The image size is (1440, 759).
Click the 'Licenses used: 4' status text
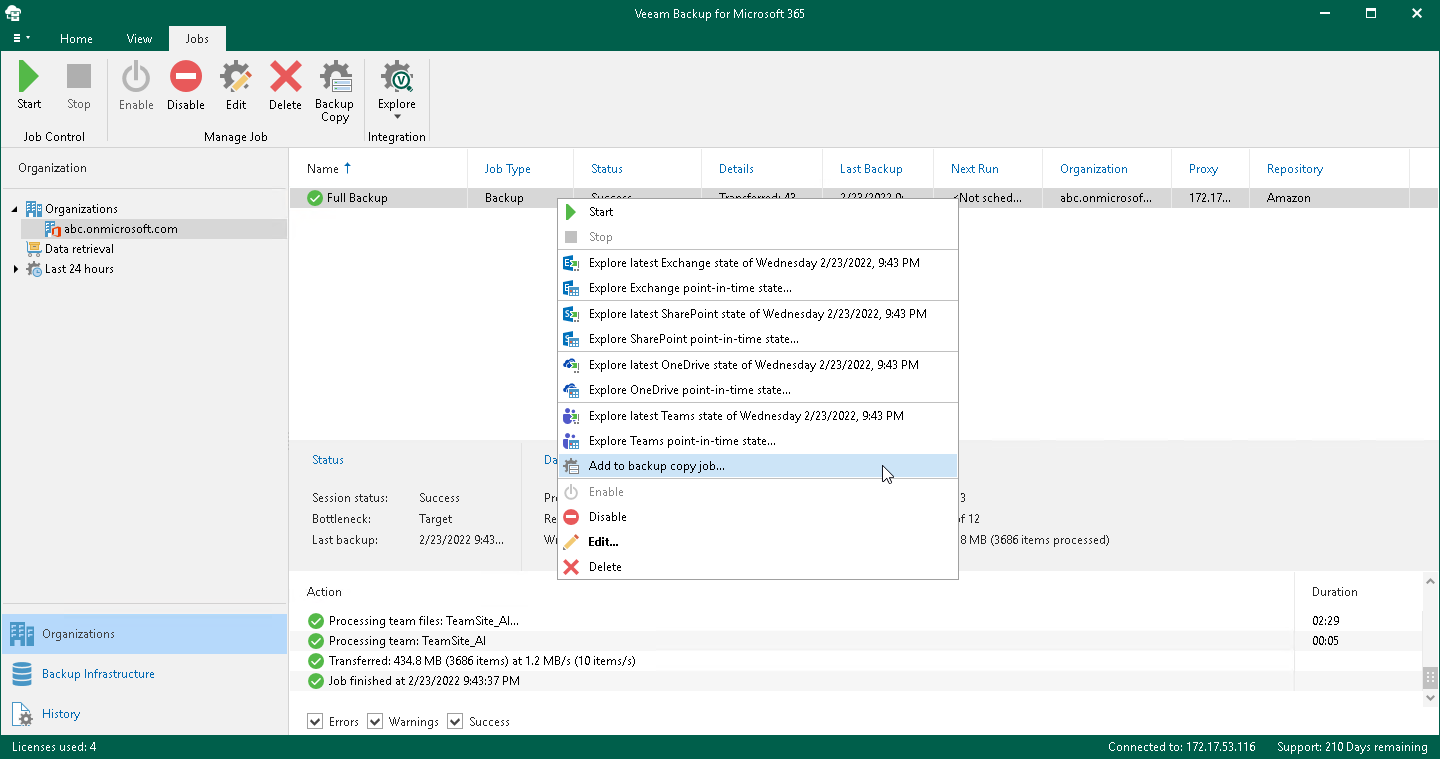pyautogui.click(x=54, y=747)
